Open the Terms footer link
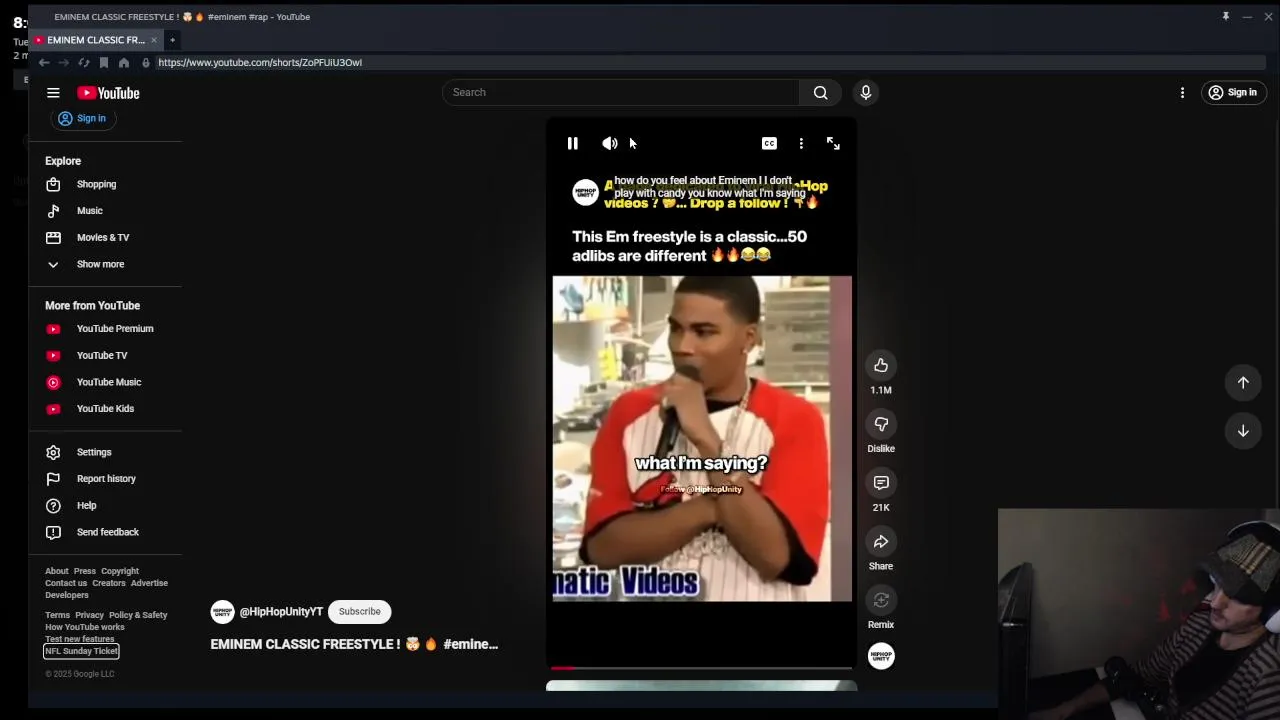 57,615
